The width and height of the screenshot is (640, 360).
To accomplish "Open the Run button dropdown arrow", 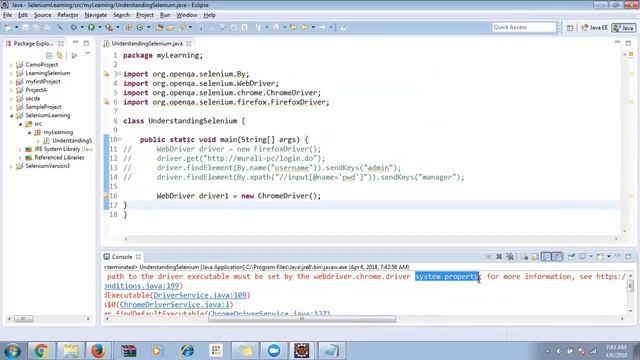I will [100, 27].
